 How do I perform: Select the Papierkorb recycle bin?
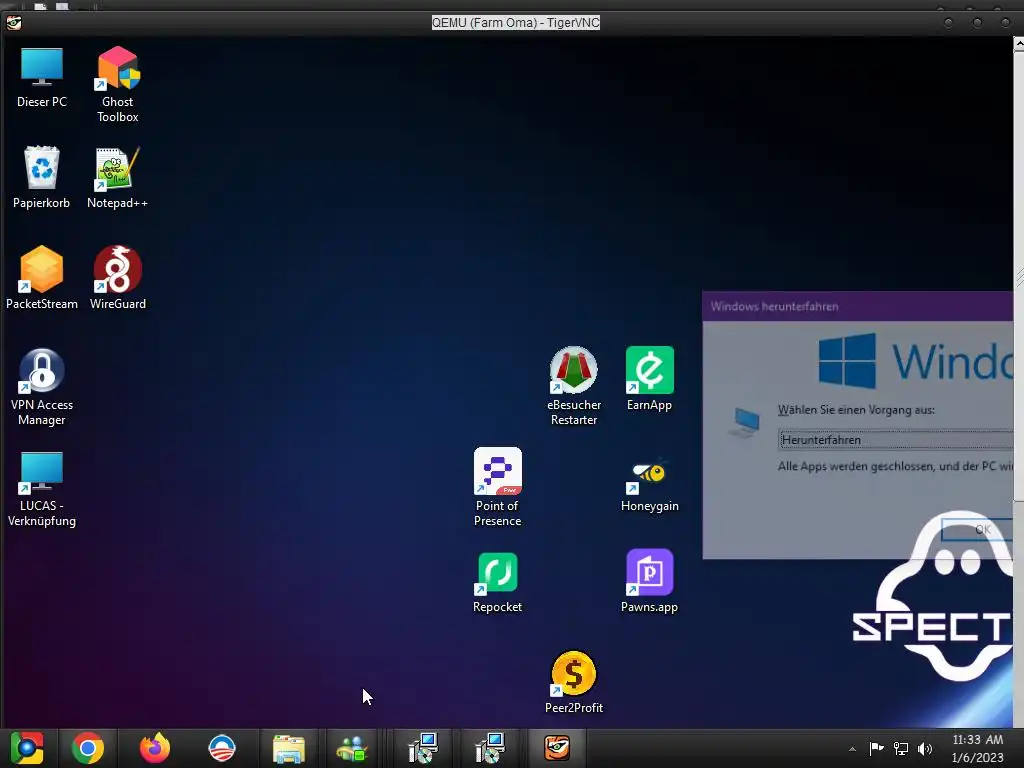[x=41, y=178]
